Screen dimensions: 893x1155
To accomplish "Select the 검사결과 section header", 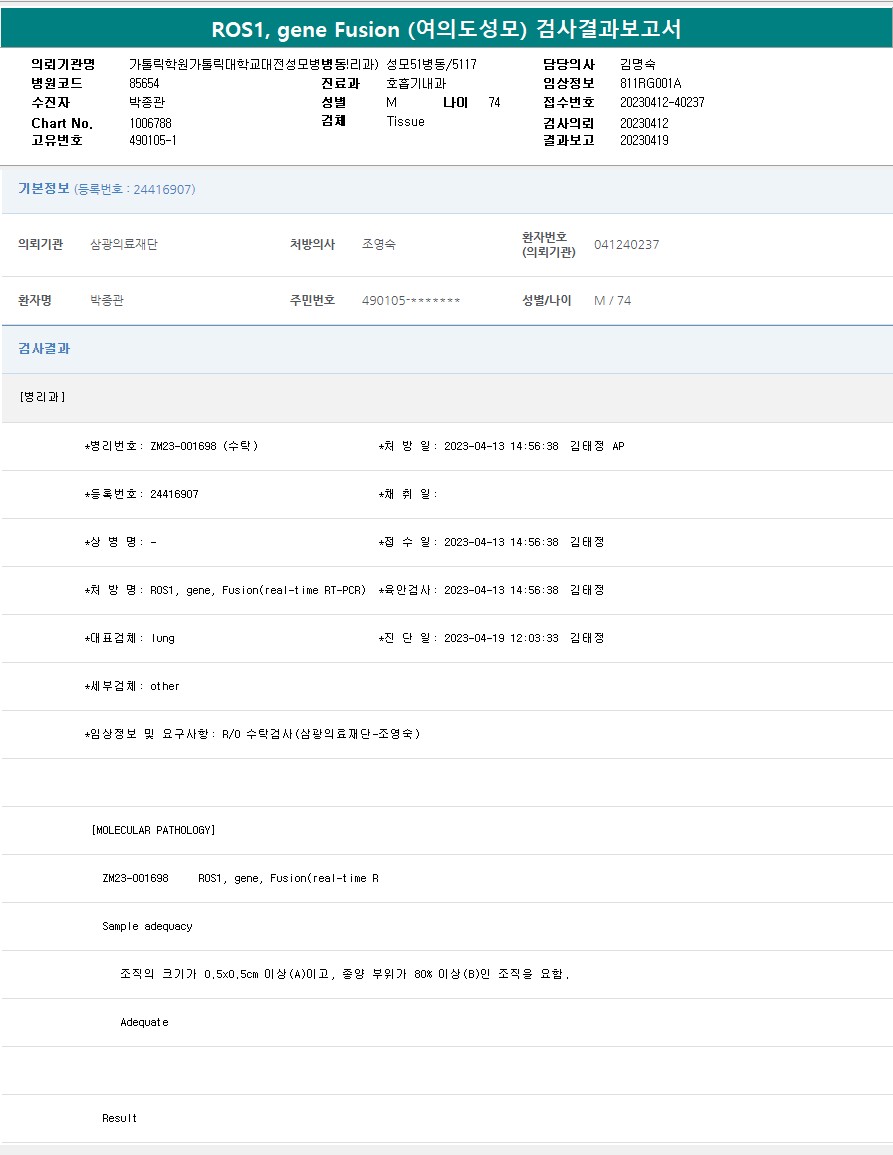I will tap(44, 349).
